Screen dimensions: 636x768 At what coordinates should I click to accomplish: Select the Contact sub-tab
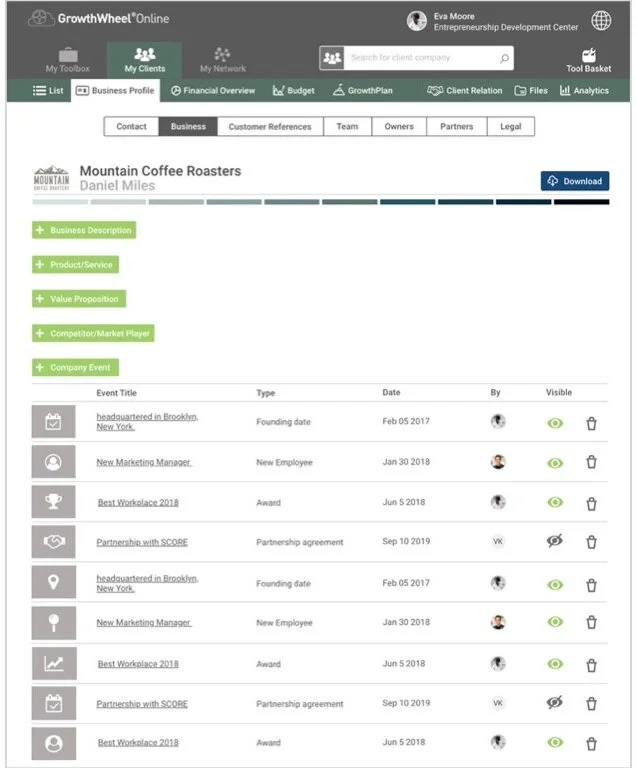tap(131, 126)
